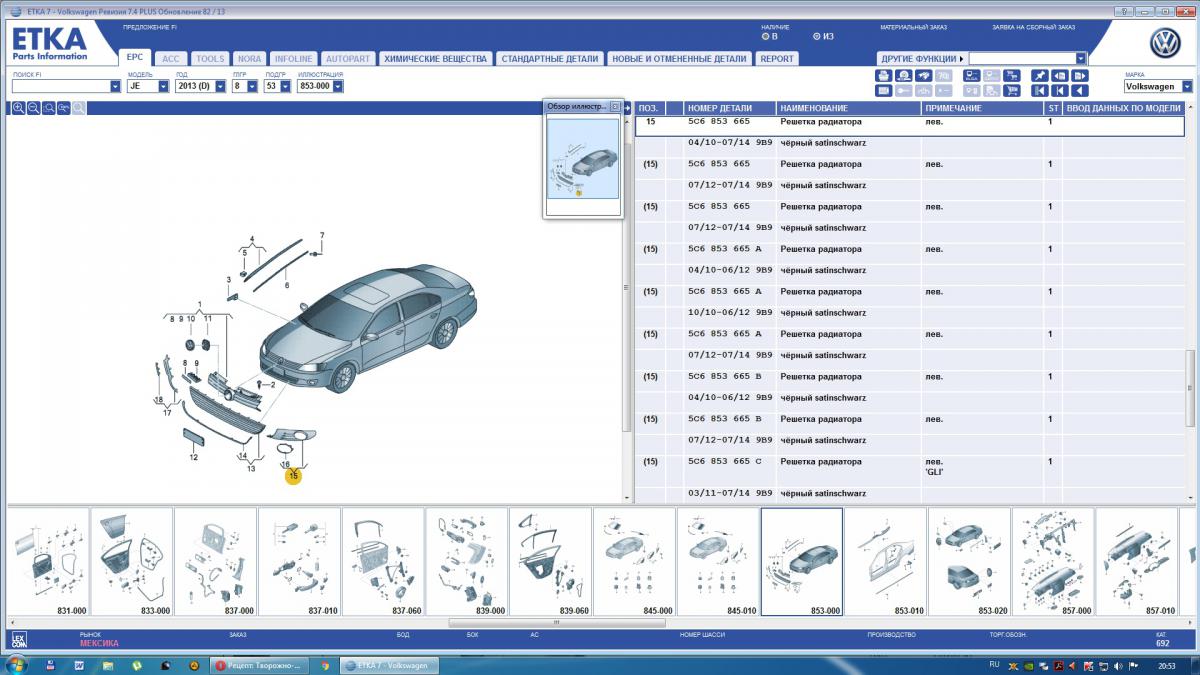Select thumbnail 853-010
This screenshot has width=1200, height=675.
[885, 562]
